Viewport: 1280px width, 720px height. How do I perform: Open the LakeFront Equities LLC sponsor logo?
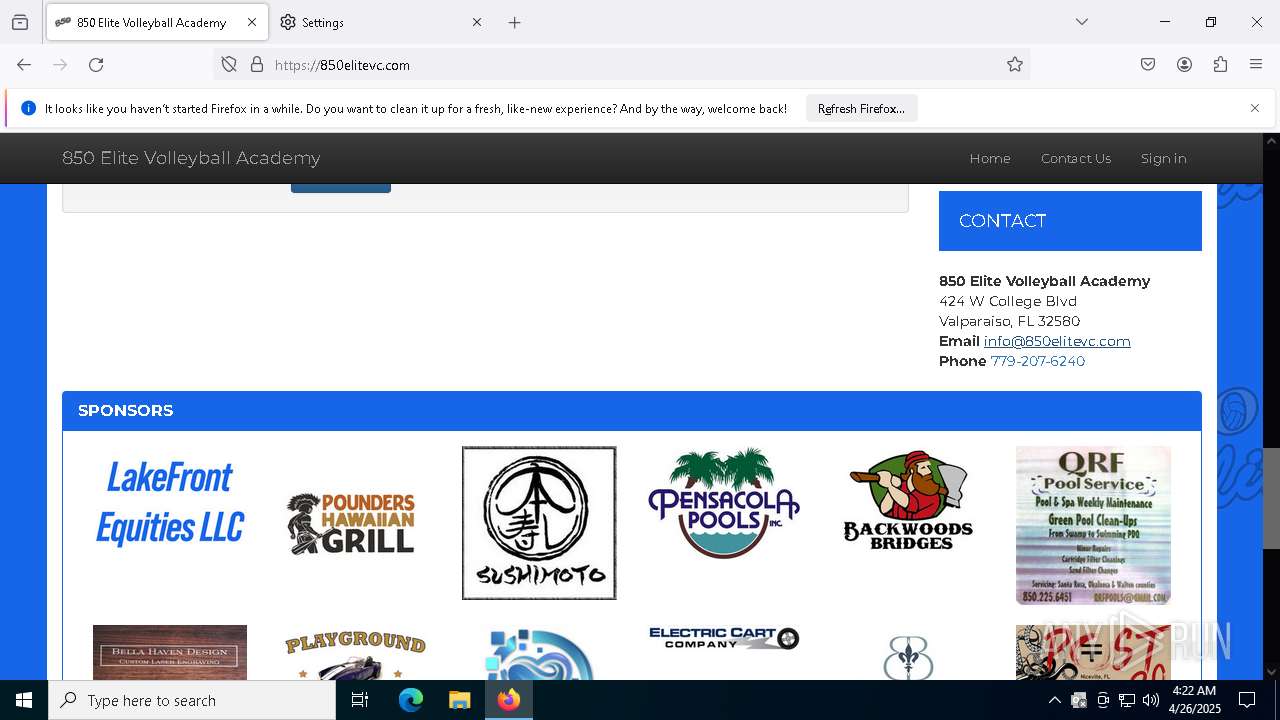170,502
